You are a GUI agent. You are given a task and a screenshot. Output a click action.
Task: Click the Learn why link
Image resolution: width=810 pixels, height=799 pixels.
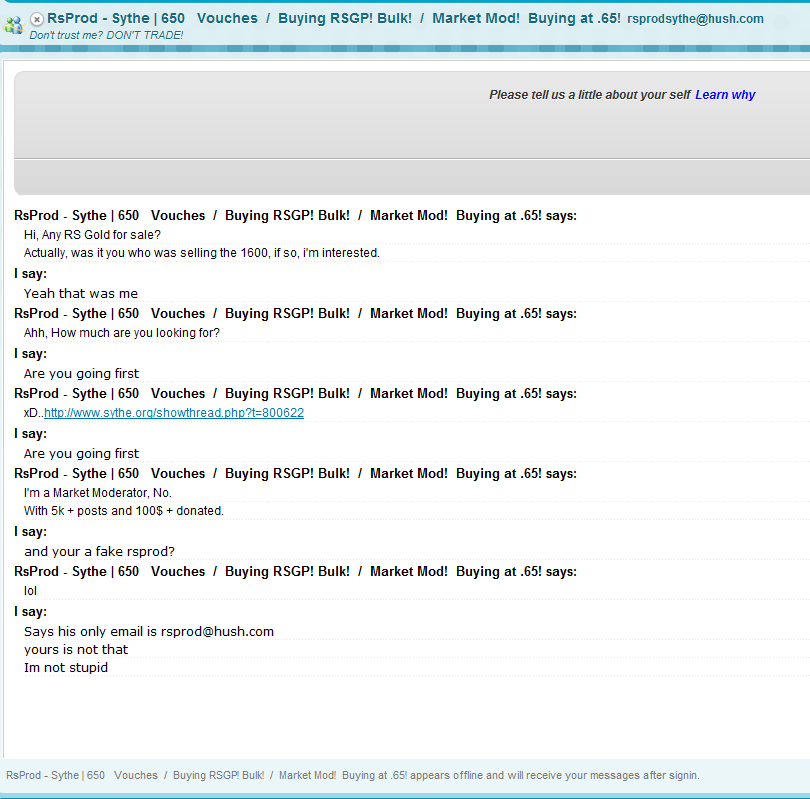[x=725, y=95]
